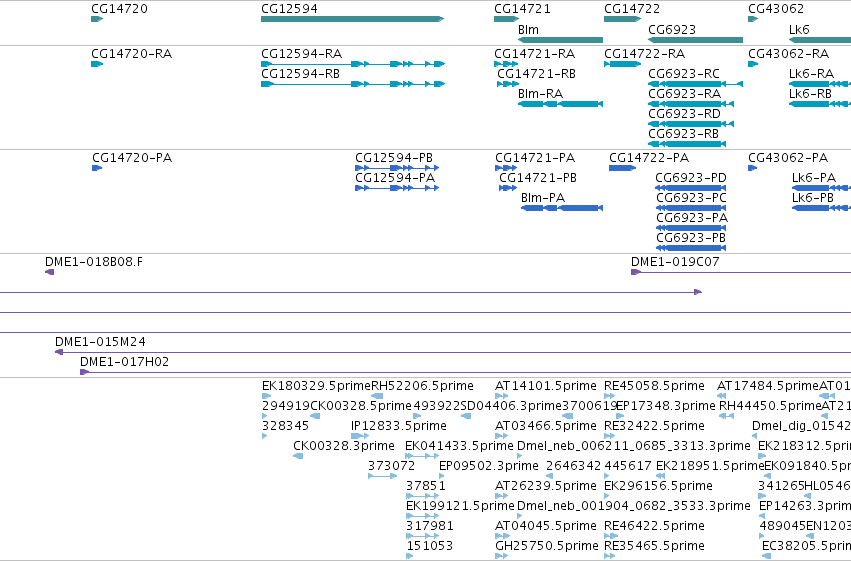Open the CG6923-RC transcript

click(x=695, y=84)
